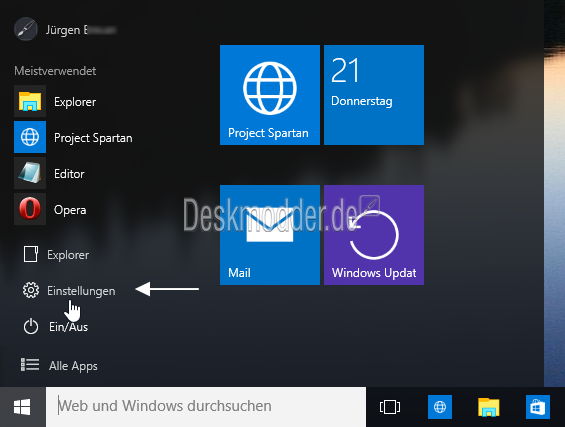Viewport: 565px width, 427px height.
Task: Click the red Opera icon
Action: click(30, 209)
